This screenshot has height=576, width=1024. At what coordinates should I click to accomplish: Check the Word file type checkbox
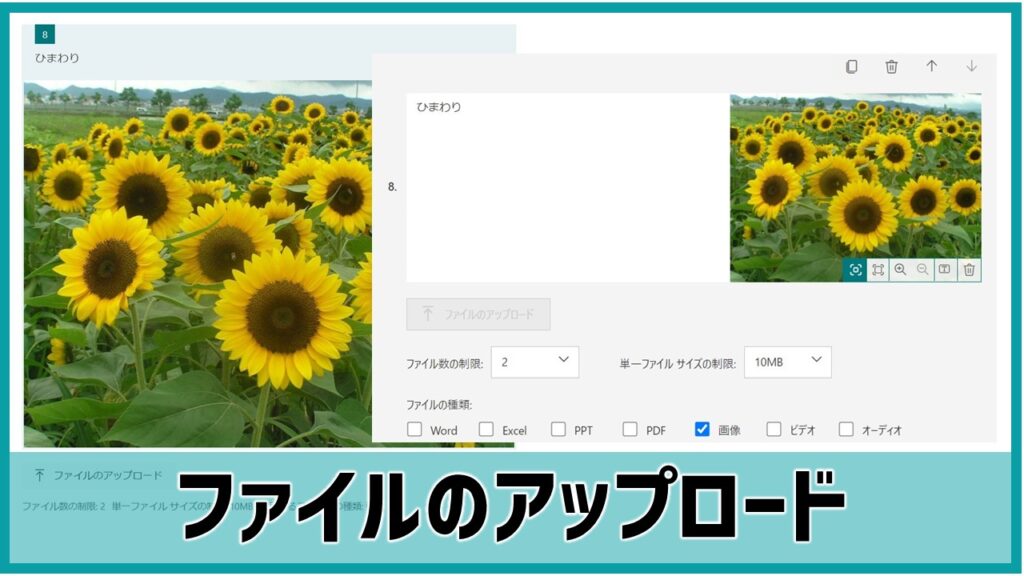[x=414, y=430]
